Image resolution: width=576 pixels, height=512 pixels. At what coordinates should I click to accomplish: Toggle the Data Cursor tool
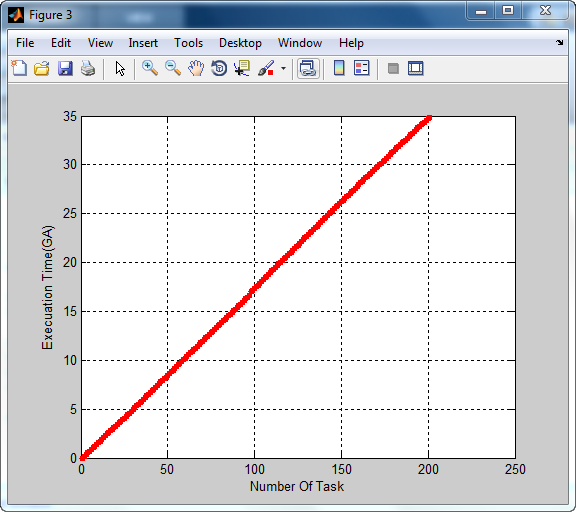click(x=242, y=68)
